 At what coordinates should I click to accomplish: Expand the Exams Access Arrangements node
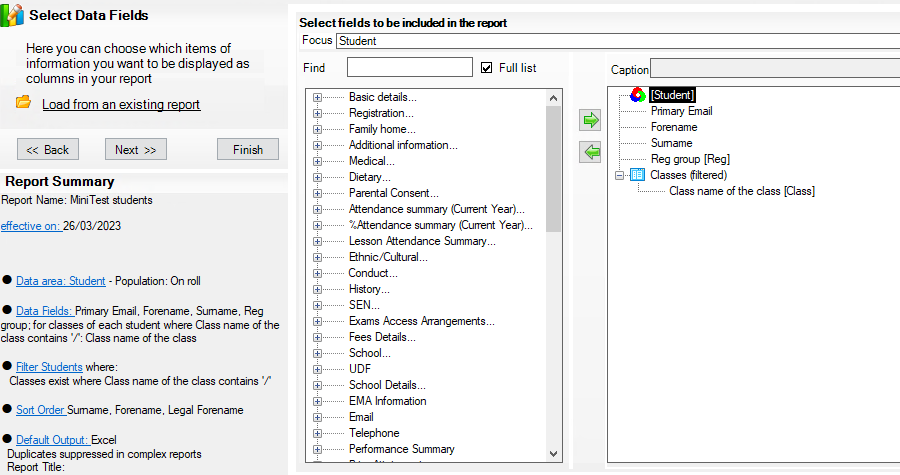pyautogui.click(x=317, y=322)
